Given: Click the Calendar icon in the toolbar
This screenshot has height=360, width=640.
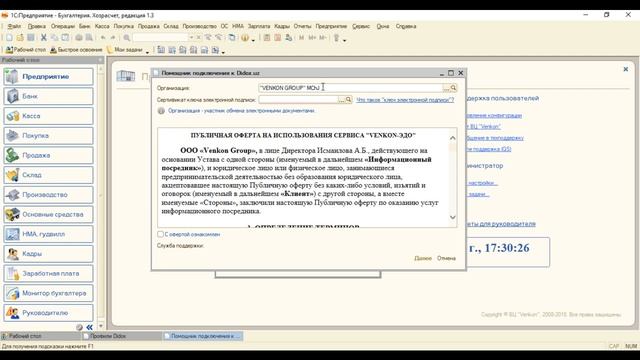Looking at the screenshot, I should pos(278,38).
